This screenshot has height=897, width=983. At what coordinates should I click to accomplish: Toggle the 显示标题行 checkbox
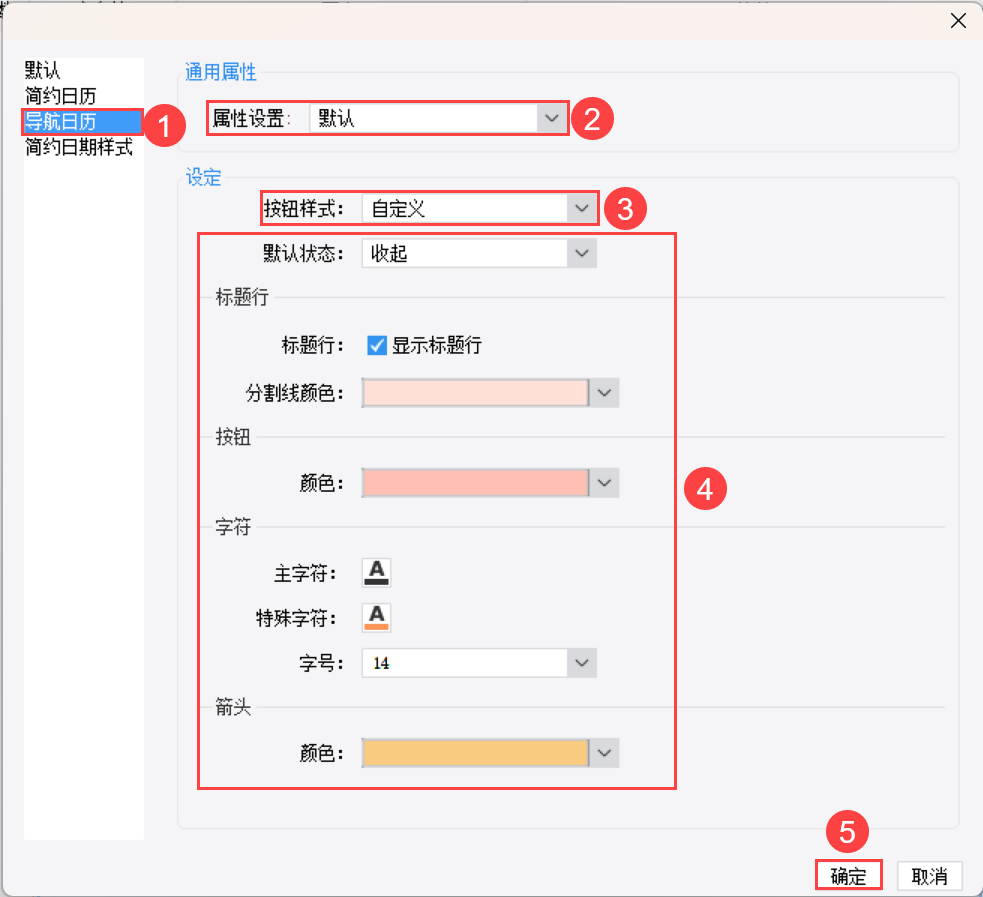(377, 346)
